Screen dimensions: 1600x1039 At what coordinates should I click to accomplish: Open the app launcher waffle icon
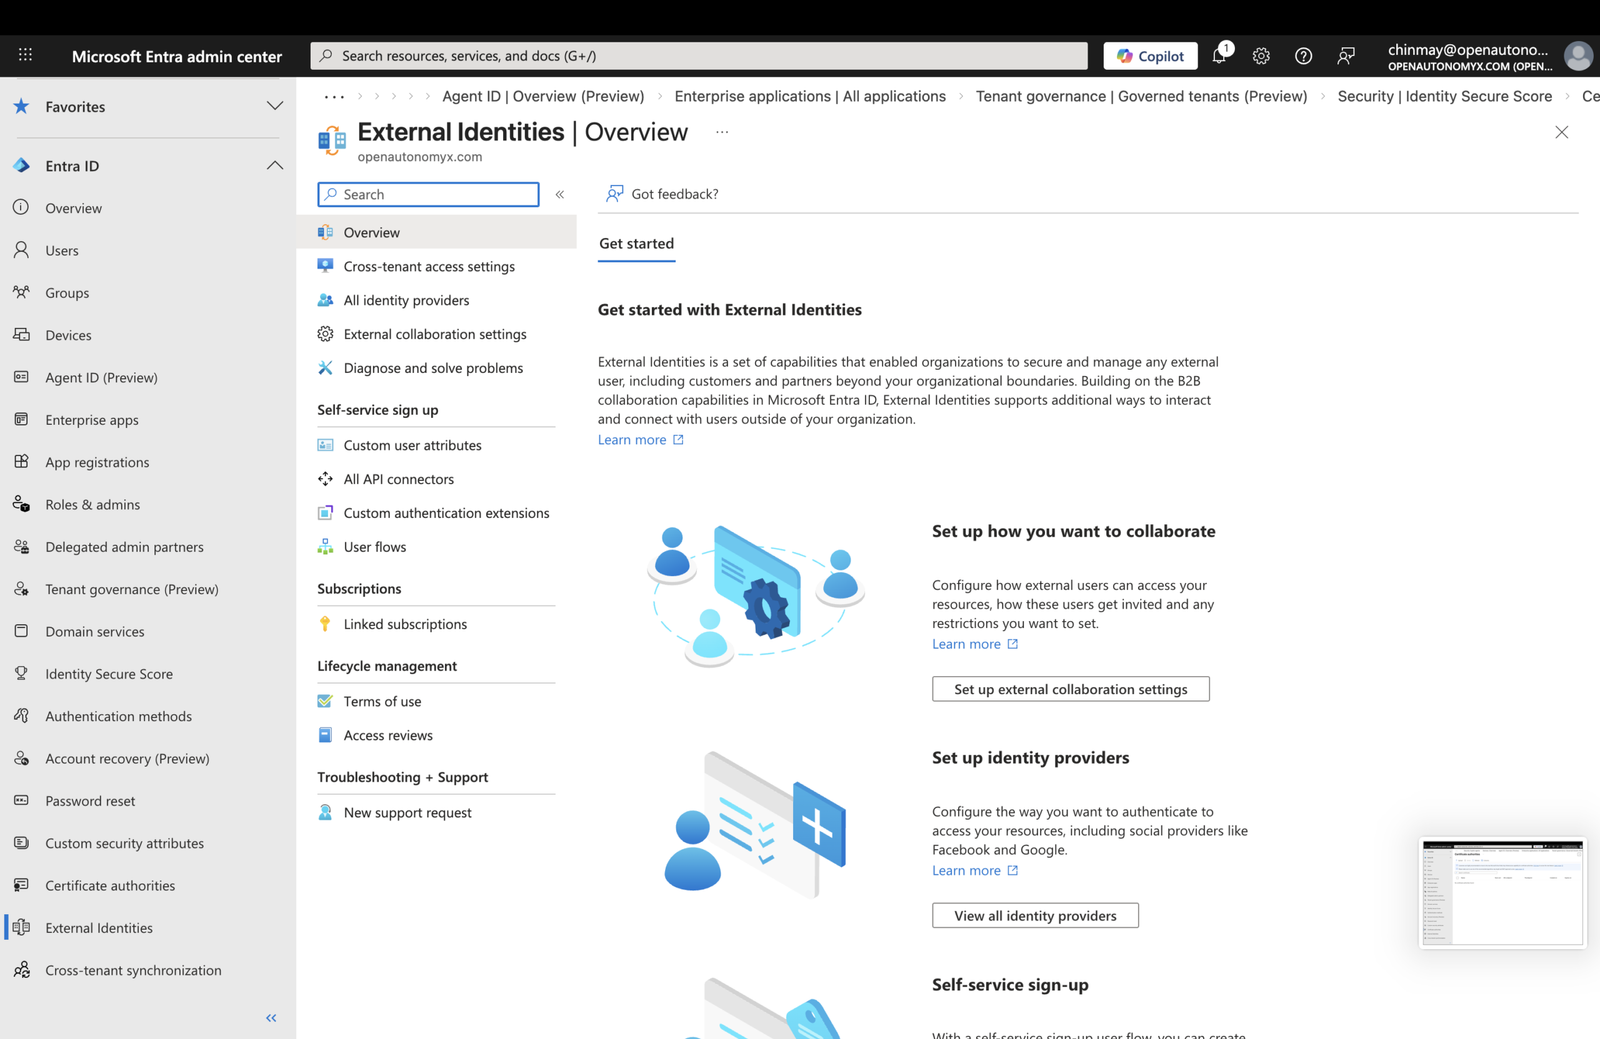25,56
